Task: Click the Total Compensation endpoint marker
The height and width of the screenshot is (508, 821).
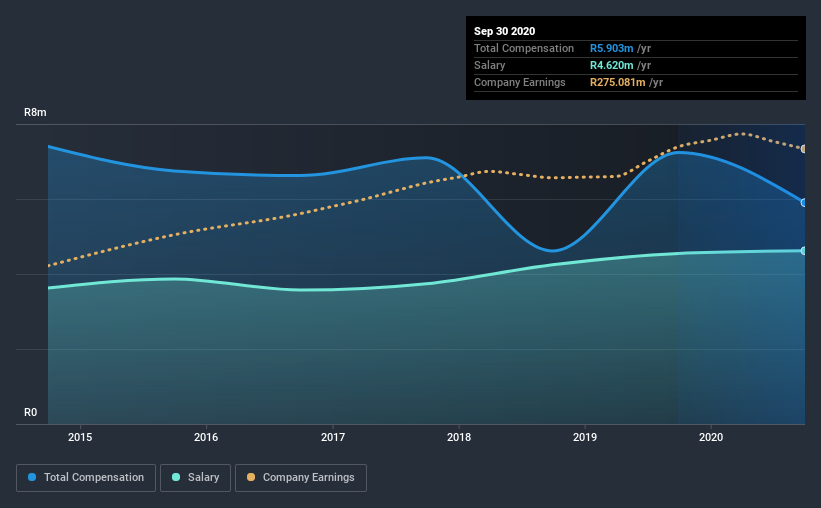Action: point(804,203)
